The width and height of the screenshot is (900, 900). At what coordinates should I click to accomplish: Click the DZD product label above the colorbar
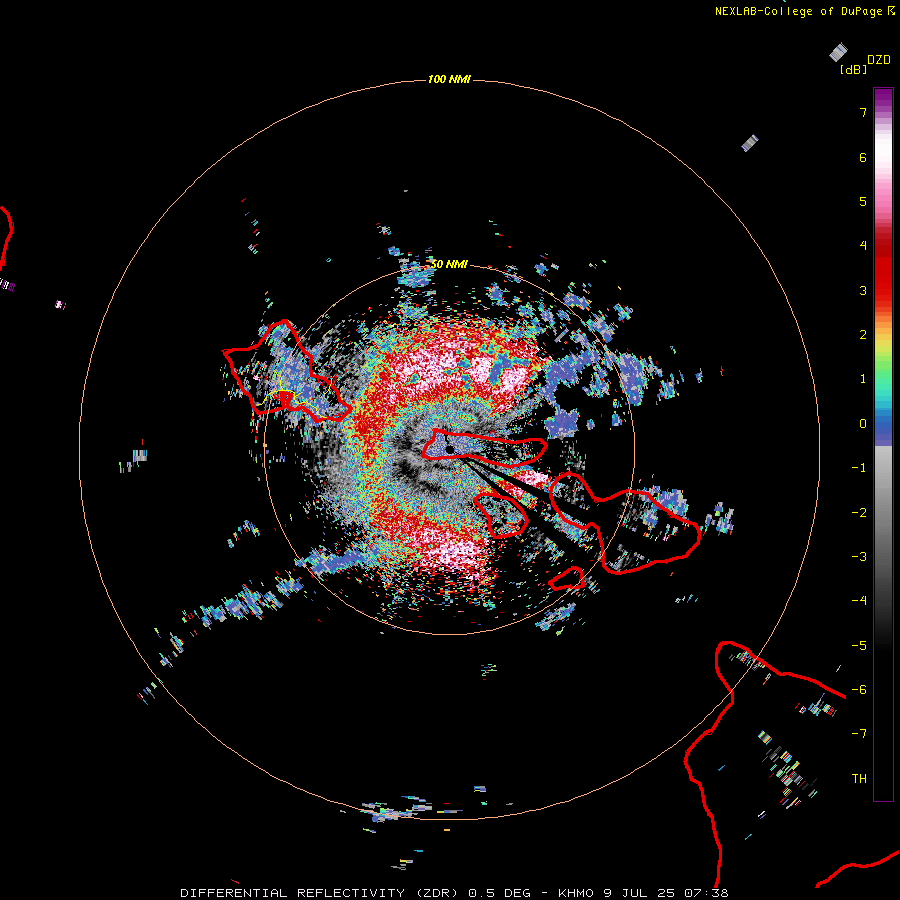pos(879,60)
